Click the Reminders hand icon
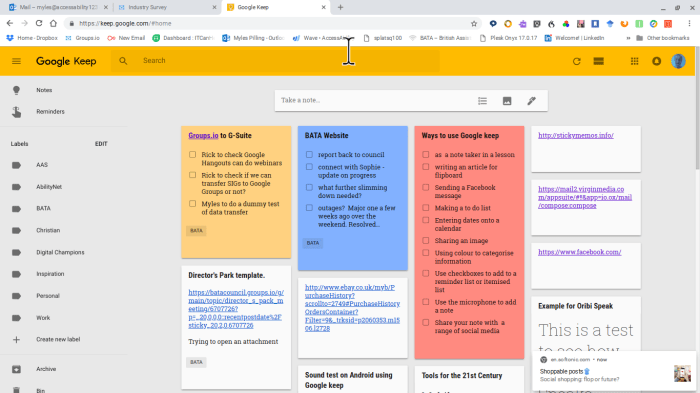This screenshot has width=700, height=393. [17, 112]
